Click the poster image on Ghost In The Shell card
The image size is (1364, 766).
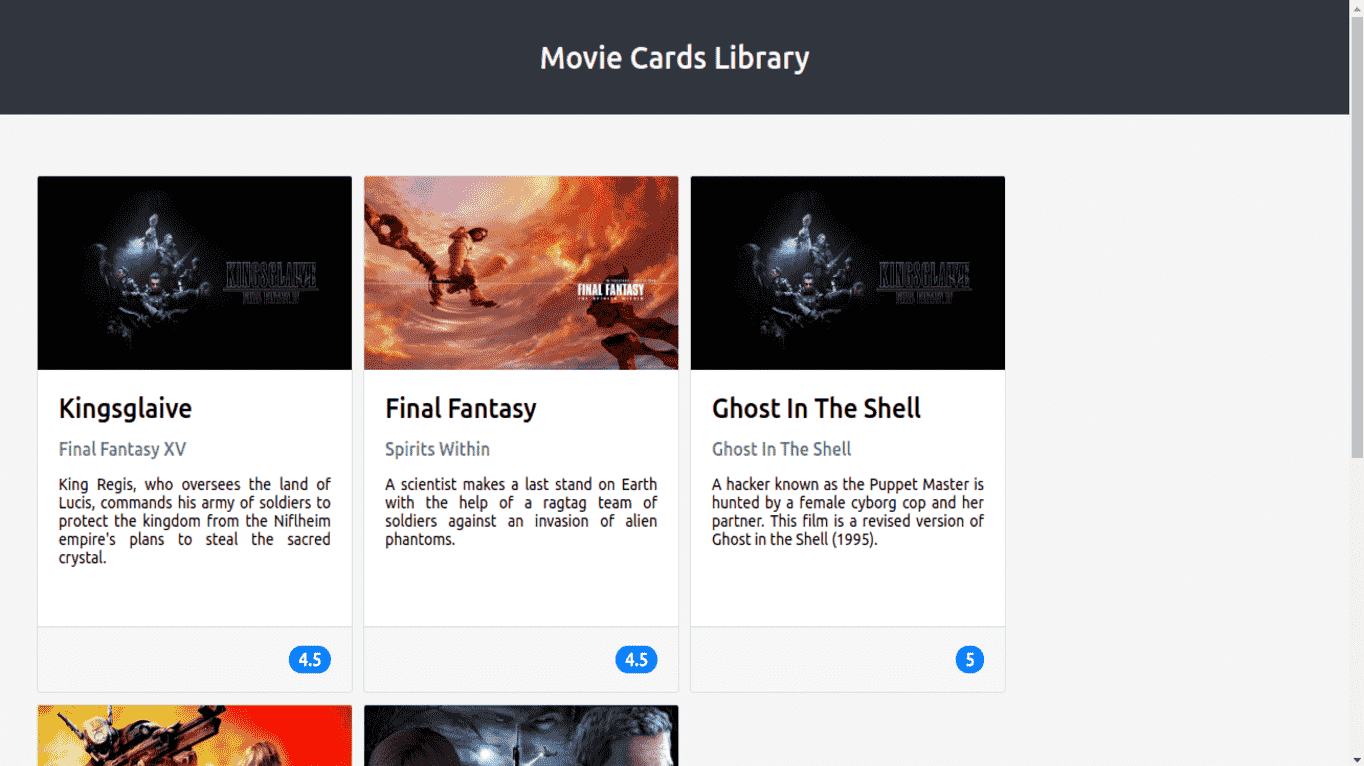tap(847, 273)
